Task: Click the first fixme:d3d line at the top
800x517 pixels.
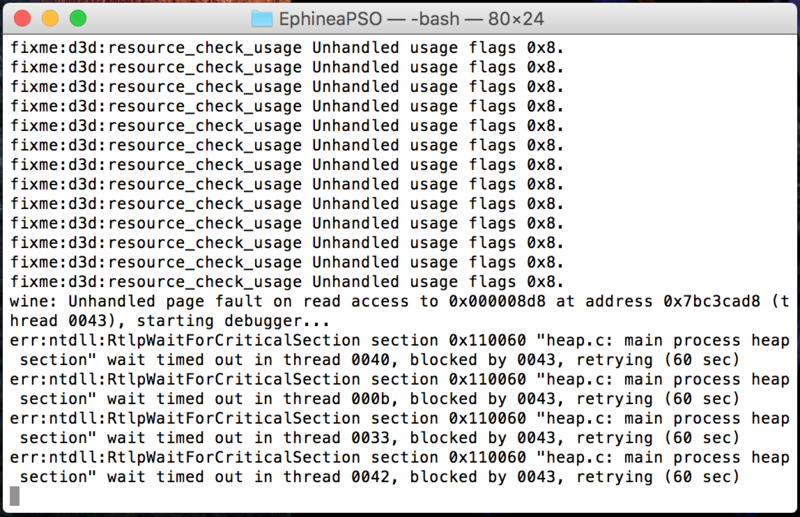Action: (287, 47)
